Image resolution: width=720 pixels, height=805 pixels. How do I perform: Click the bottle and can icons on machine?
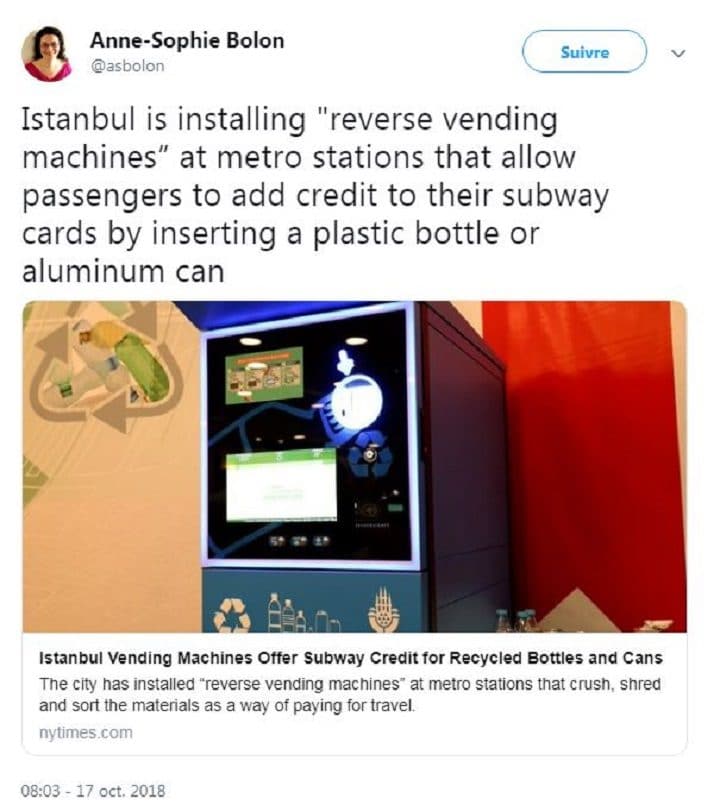pos(303,613)
